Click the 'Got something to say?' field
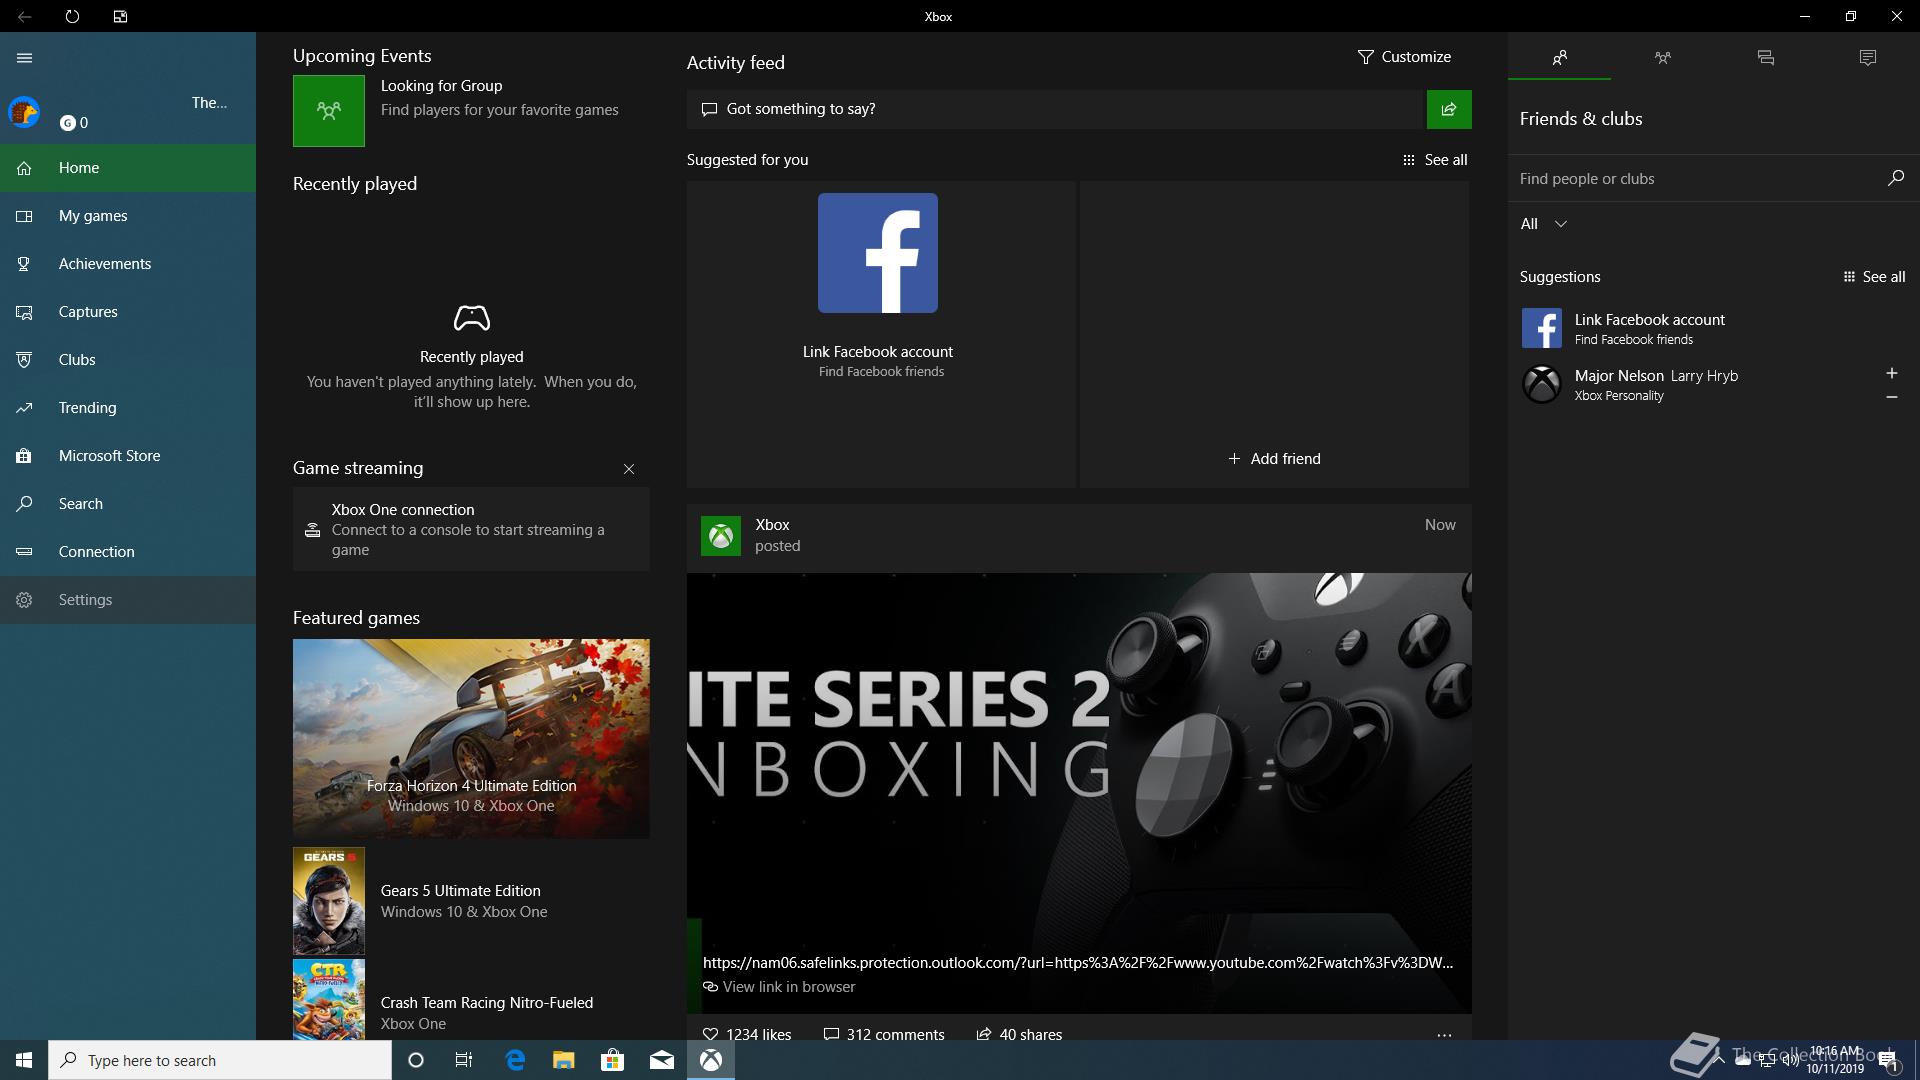Viewport: 1920px width, 1080px height. click(1055, 109)
